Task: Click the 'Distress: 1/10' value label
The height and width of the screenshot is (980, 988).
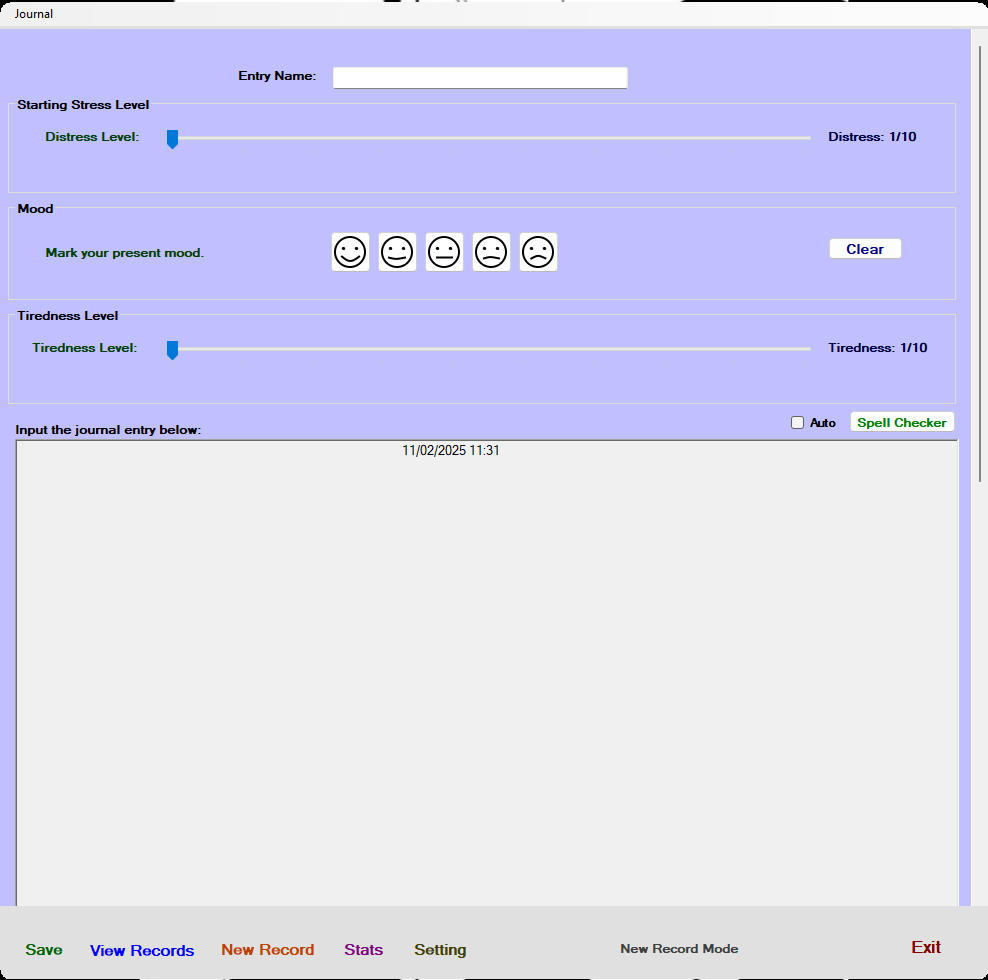Action: (872, 137)
